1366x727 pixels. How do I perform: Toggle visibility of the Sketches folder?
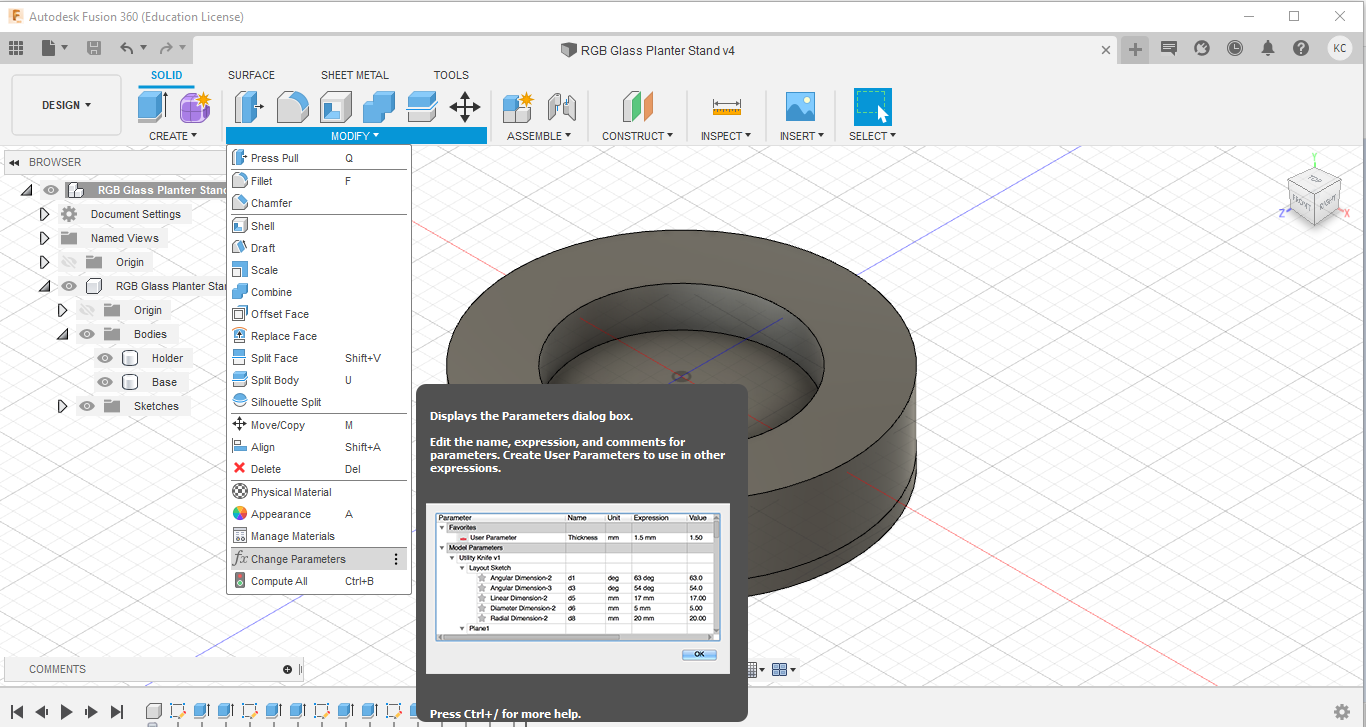point(87,406)
